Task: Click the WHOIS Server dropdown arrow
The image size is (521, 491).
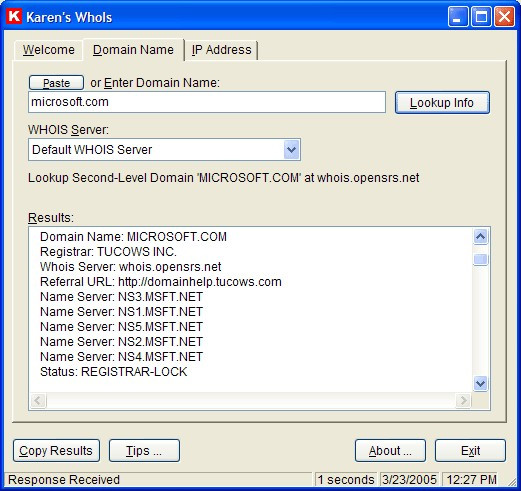Action: click(291, 150)
